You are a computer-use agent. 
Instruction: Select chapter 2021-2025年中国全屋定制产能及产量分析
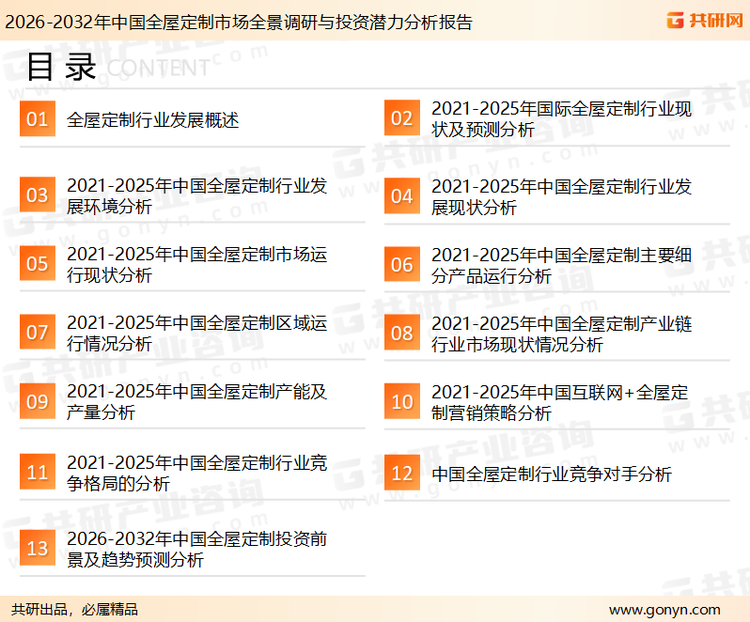(x=197, y=401)
